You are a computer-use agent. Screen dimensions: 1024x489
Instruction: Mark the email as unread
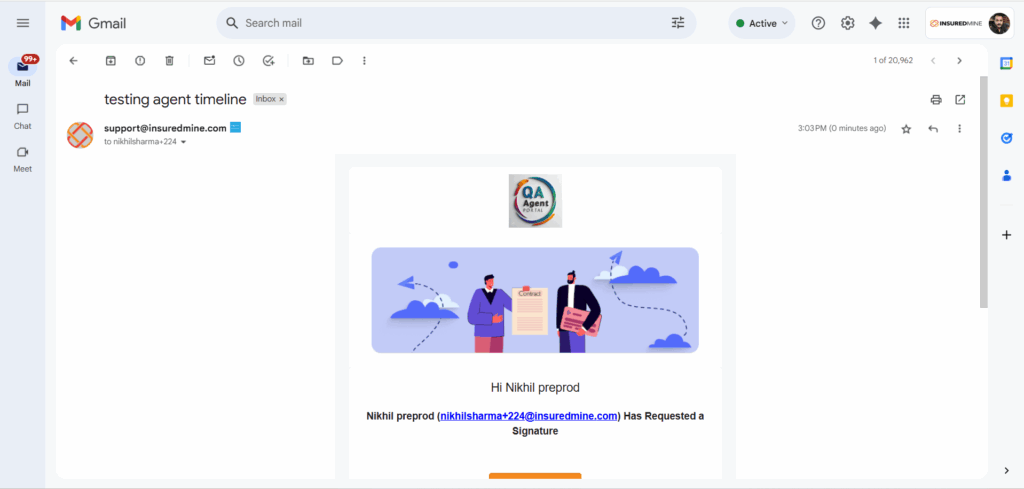[210, 61]
